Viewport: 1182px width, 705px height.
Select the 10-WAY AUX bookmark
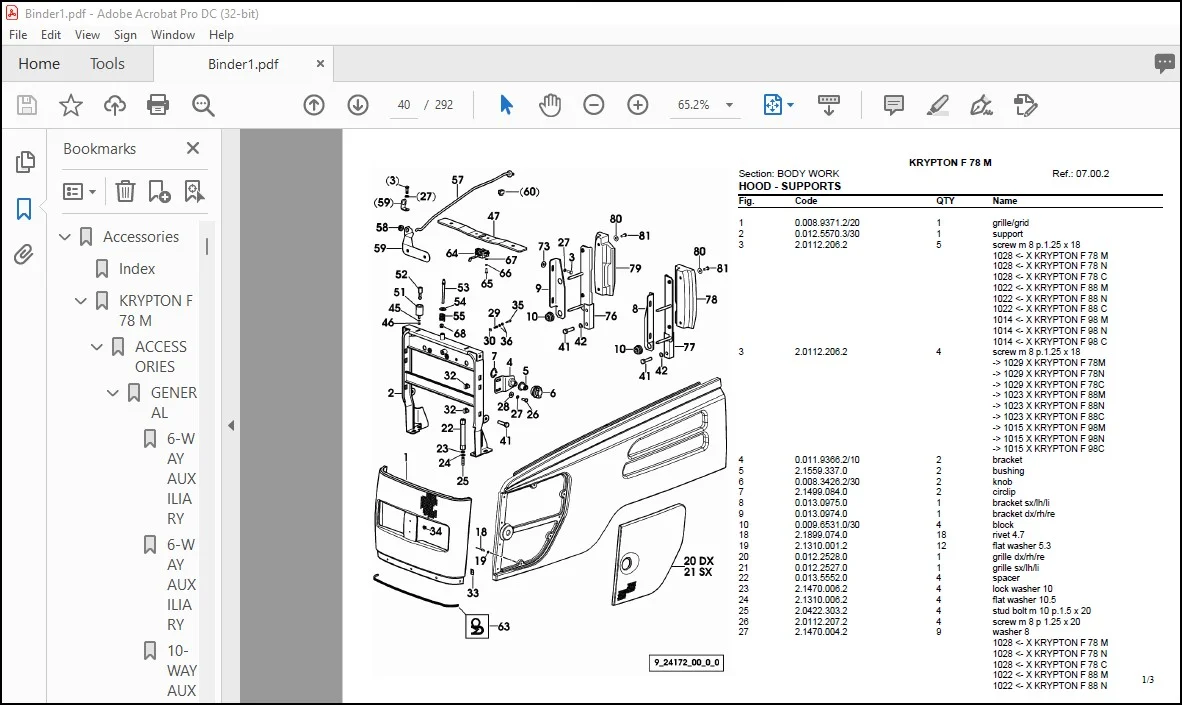[x=182, y=670]
